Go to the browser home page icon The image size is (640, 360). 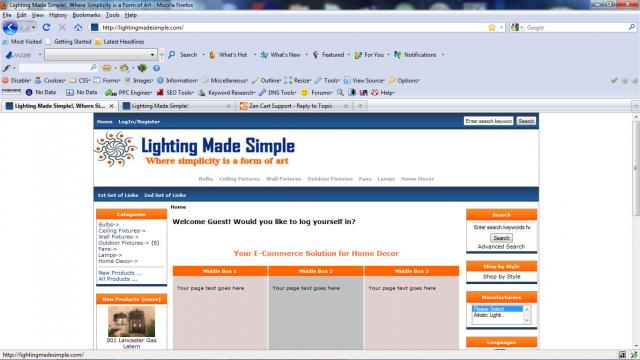[x=78, y=27]
